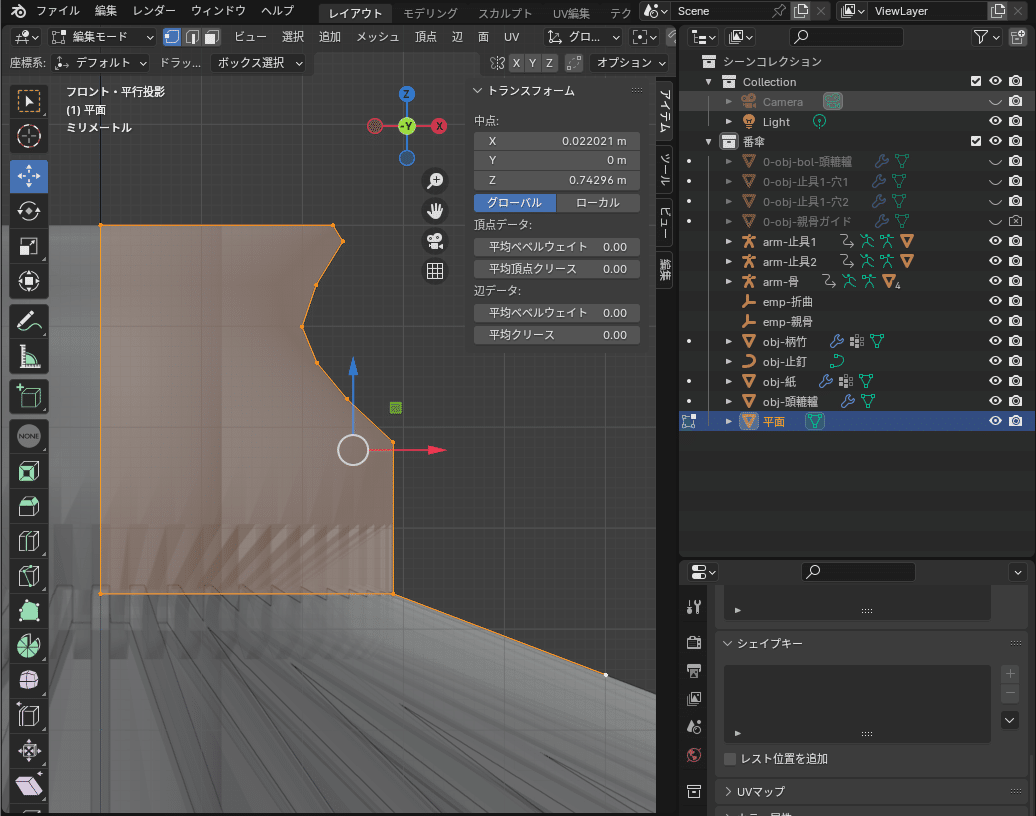Click the 平均クリース value slider
Image resolution: width=1036 pixels, height=816 pixels.
[557, 335]
